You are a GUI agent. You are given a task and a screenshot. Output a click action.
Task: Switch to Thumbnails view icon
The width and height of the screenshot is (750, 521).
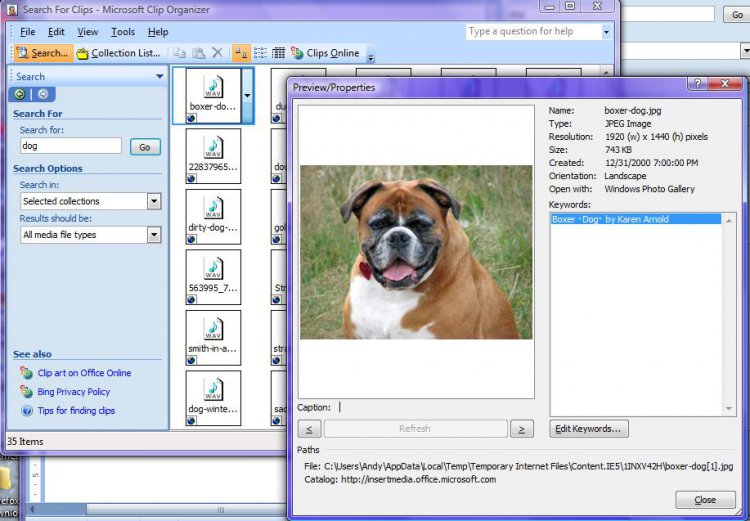click(241, 53)
